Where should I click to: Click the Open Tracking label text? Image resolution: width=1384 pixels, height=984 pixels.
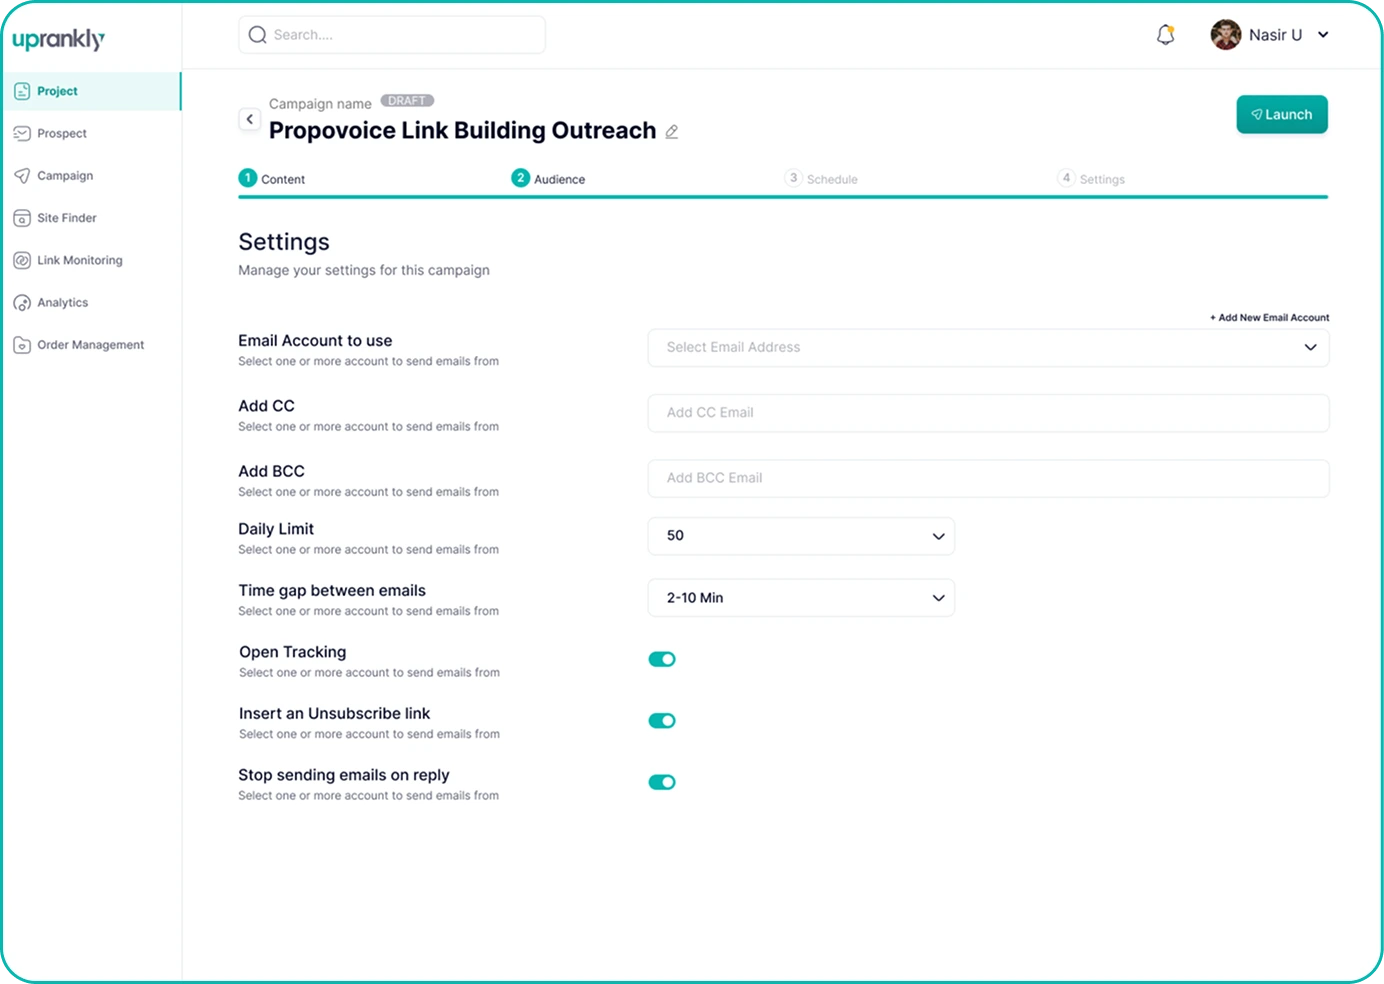[x=292, y=652]
